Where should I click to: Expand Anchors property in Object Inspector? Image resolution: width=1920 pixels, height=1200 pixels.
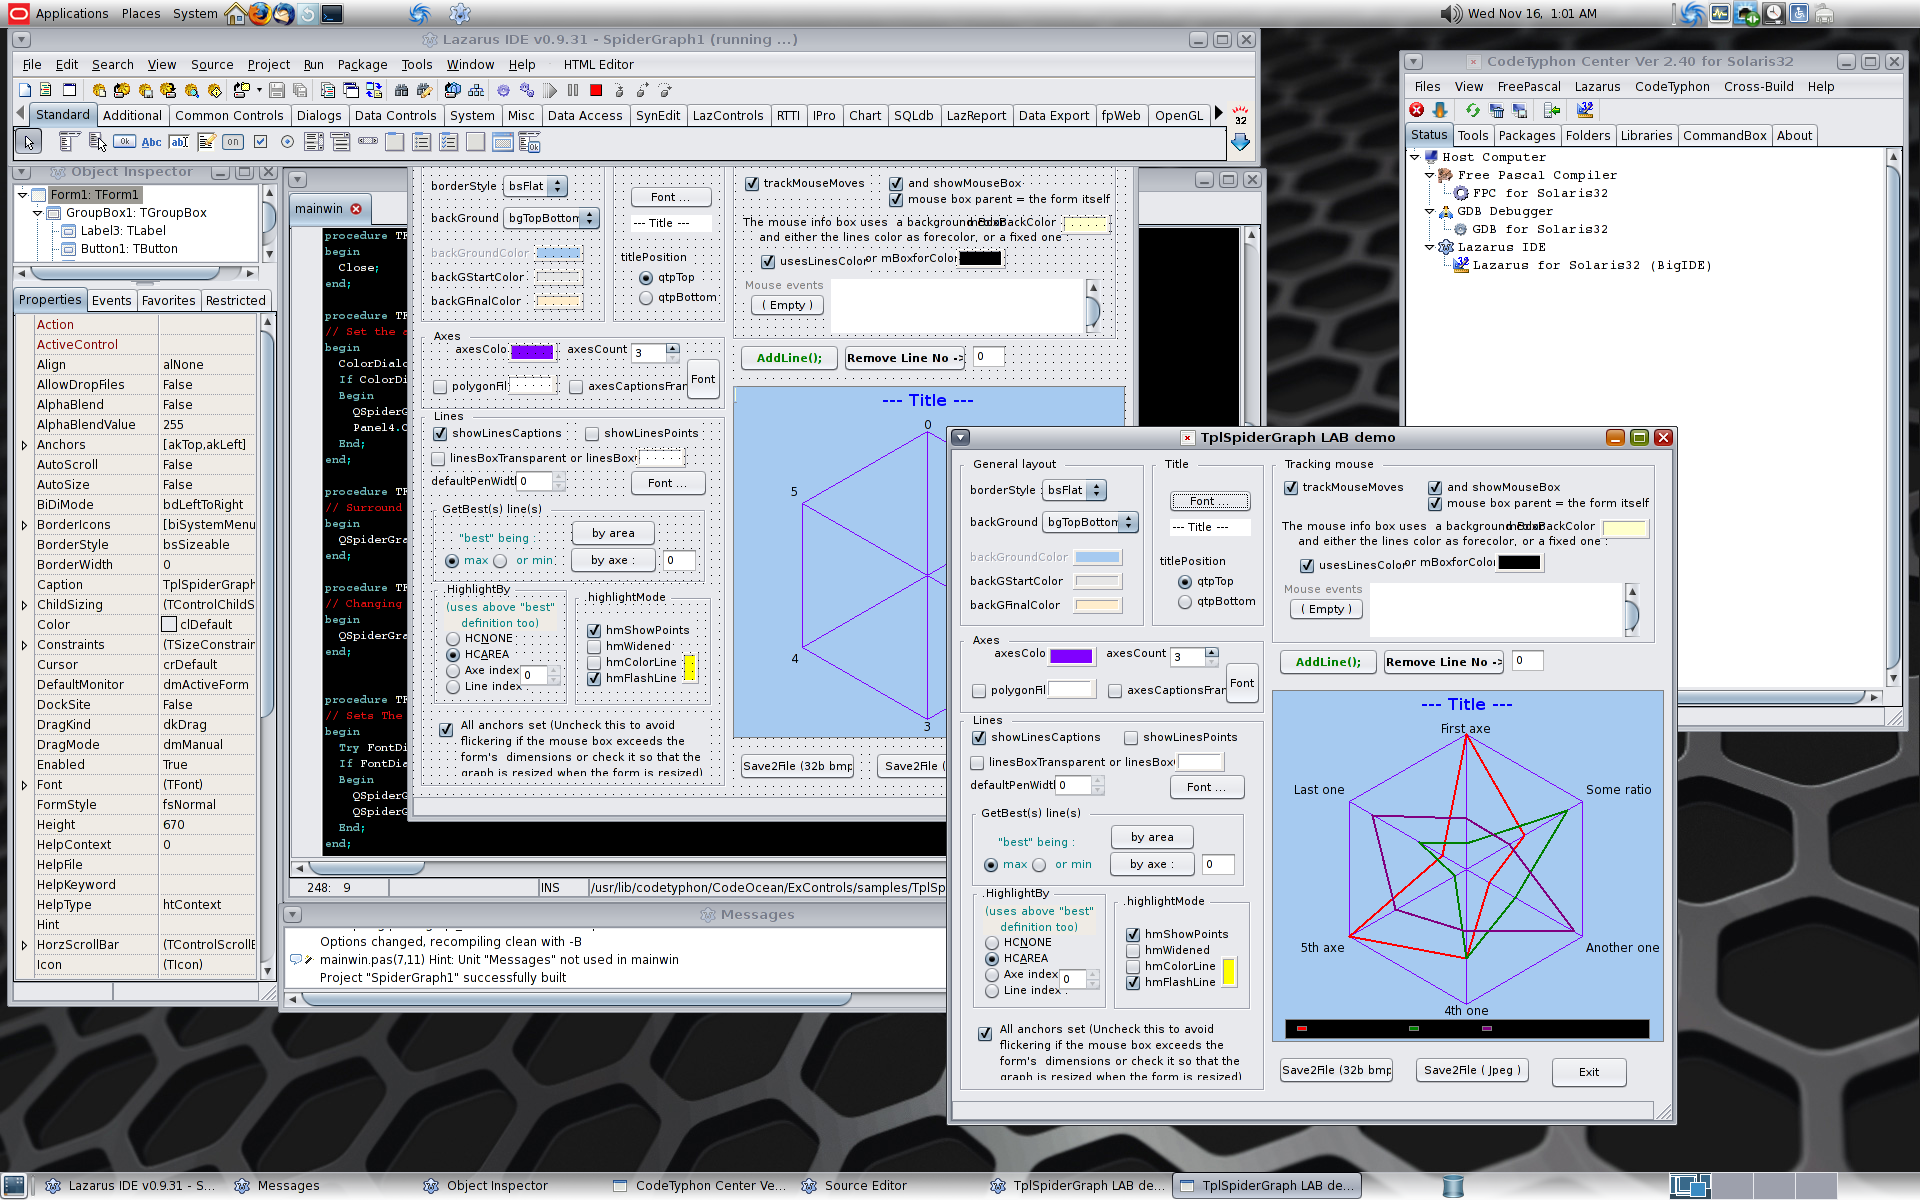coord(24,445)
